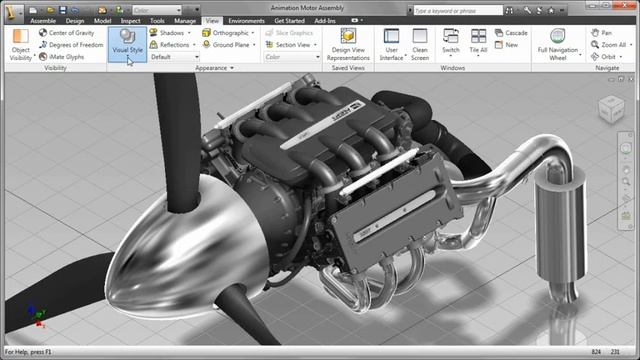This screenshot has height=360, width=640.
Task: Open the Add-Ins tab
Action: coord(325,21)
